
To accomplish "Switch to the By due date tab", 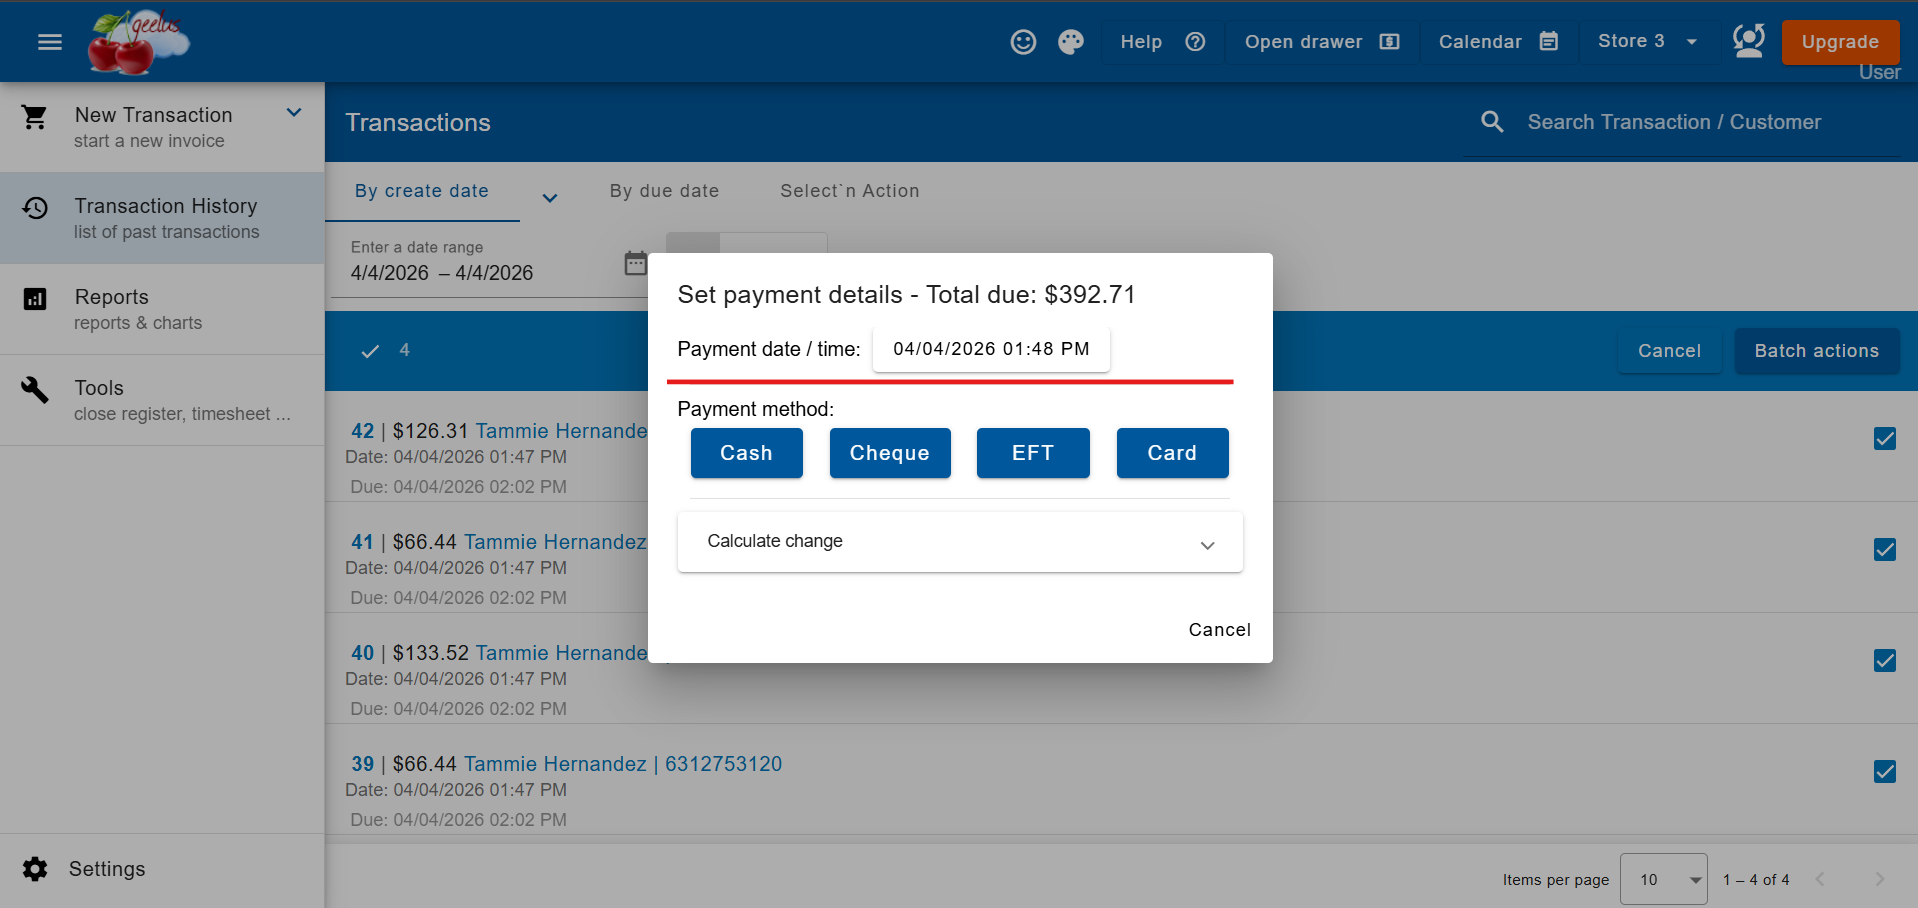I will [x=664, y=191].
